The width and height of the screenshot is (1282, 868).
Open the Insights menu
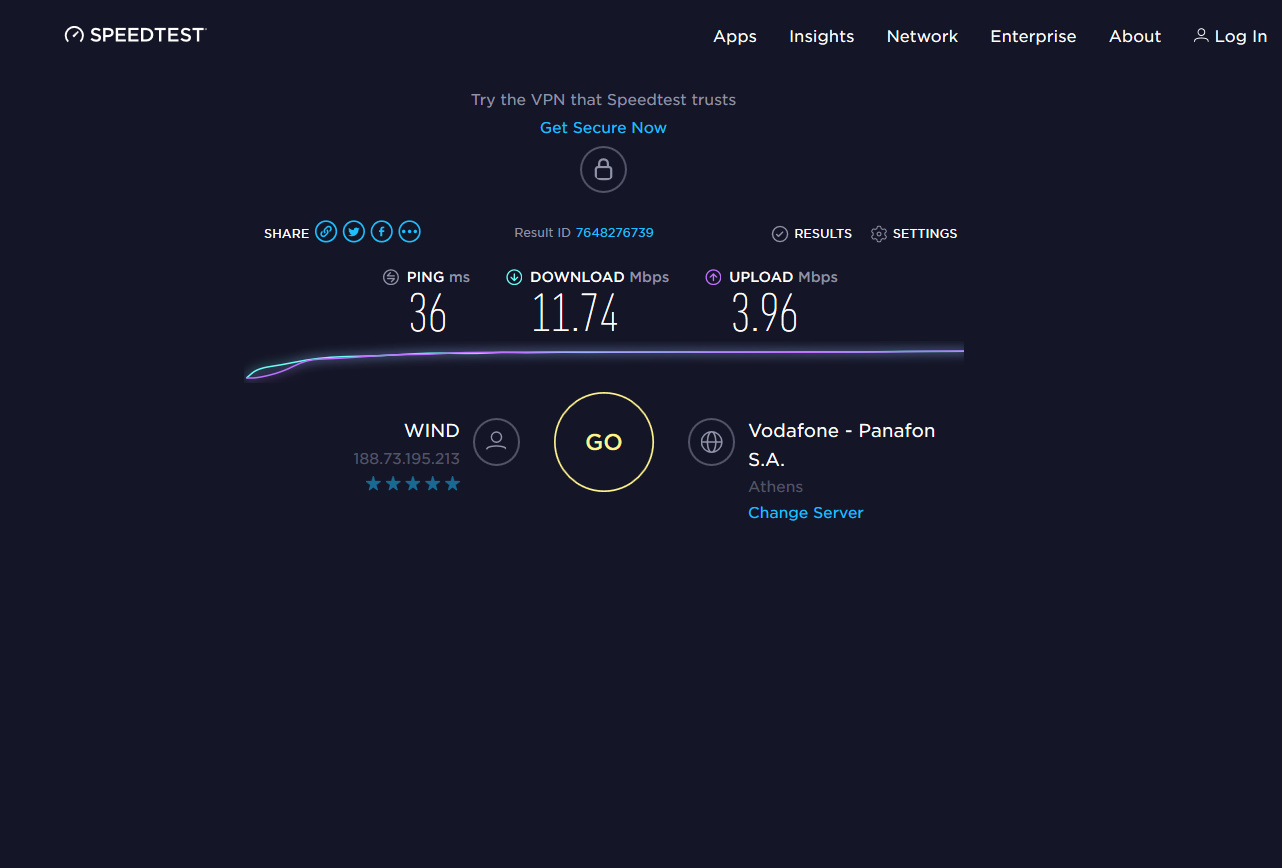822,36
